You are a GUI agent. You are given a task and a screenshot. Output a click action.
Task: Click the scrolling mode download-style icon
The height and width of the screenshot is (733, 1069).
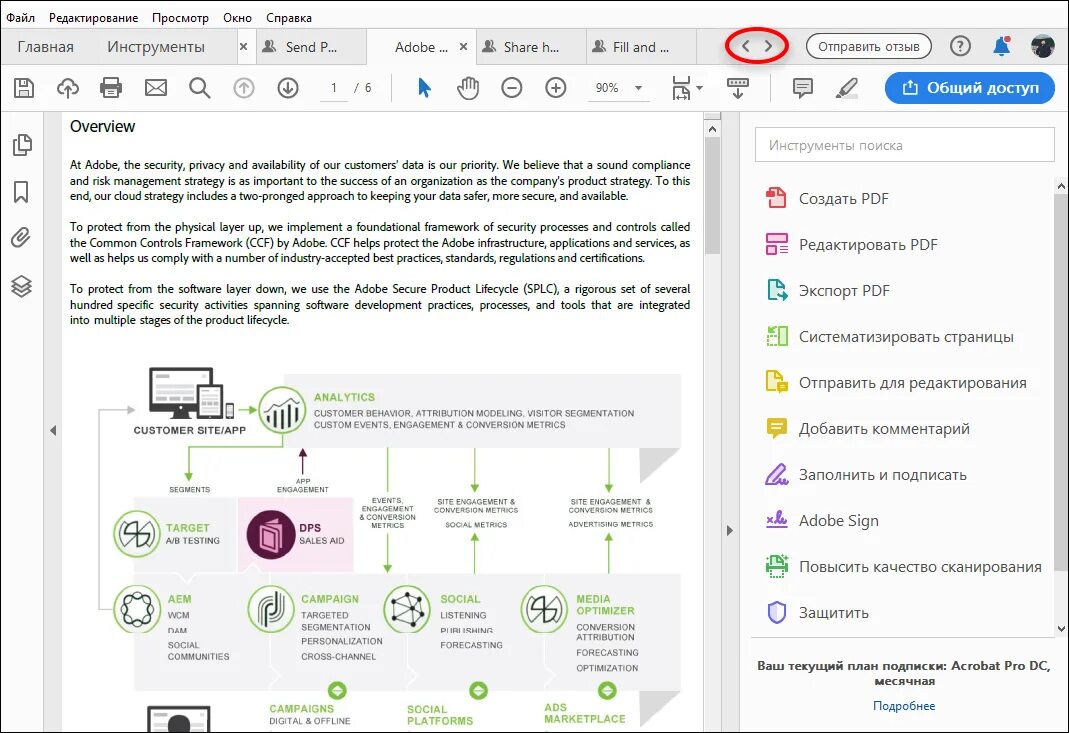[x=738, y=87]
